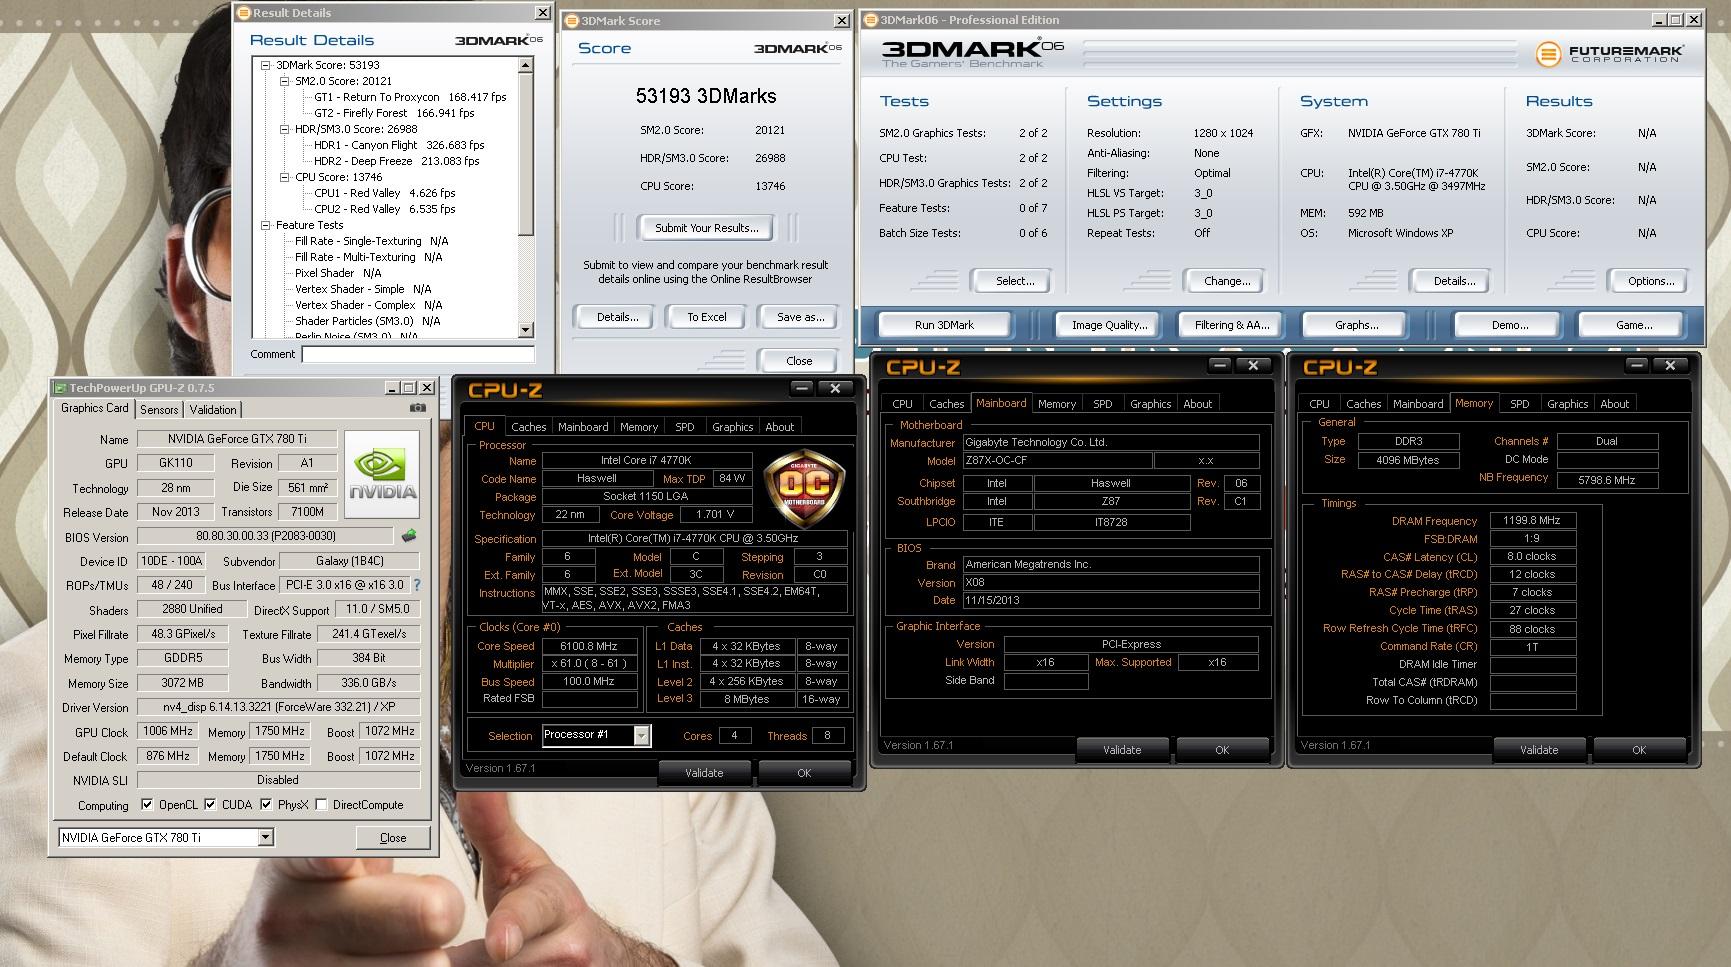This screenshot has height=967, width=1731.
Task: Click the 3DMark06 logo in main window
Action: [973, 53]
